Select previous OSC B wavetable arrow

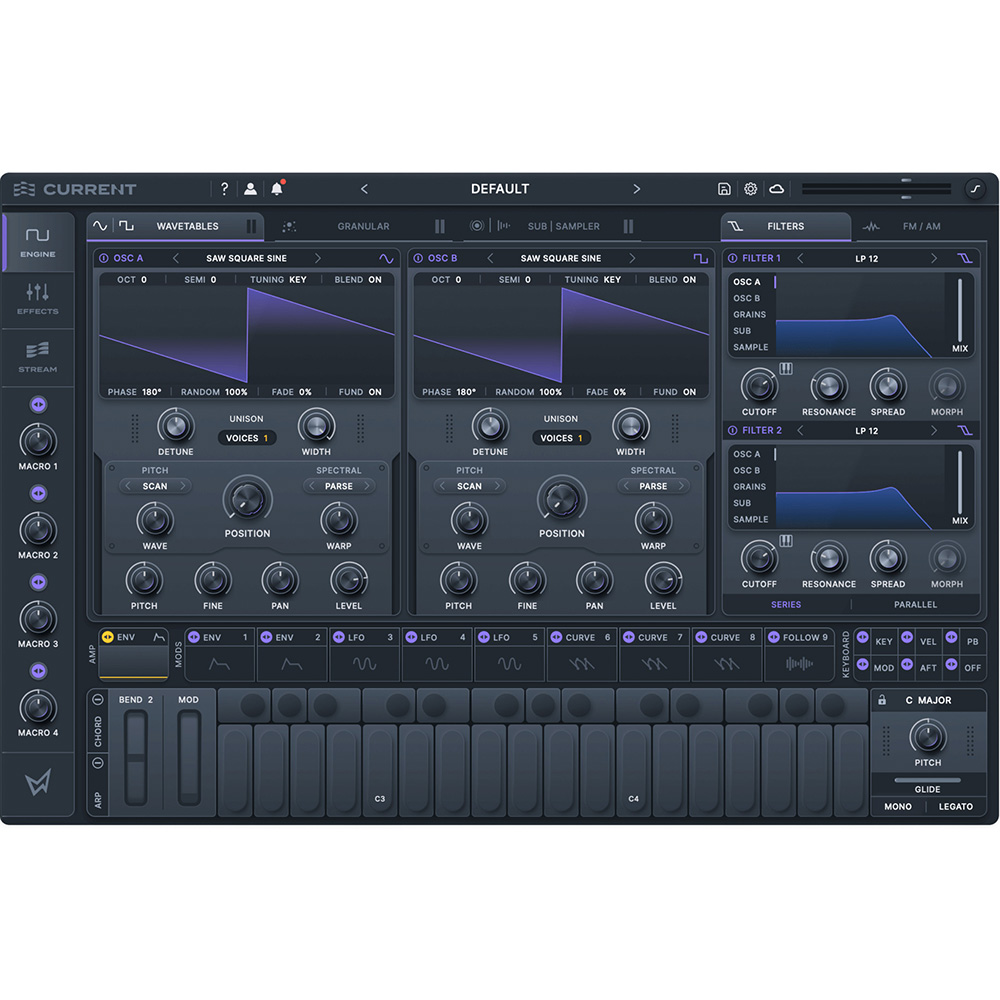(x=490, y=258)
